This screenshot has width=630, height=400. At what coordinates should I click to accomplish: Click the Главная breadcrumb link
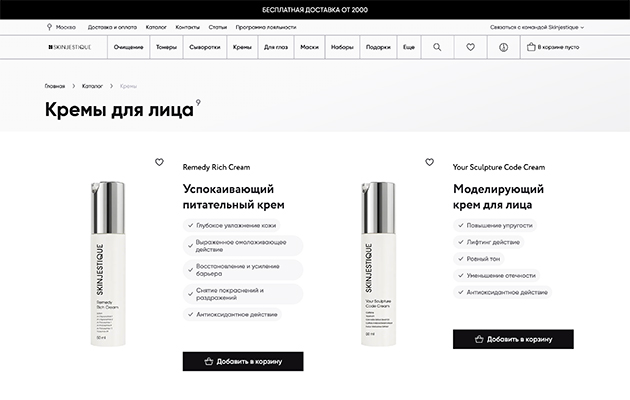click(56, 86)
